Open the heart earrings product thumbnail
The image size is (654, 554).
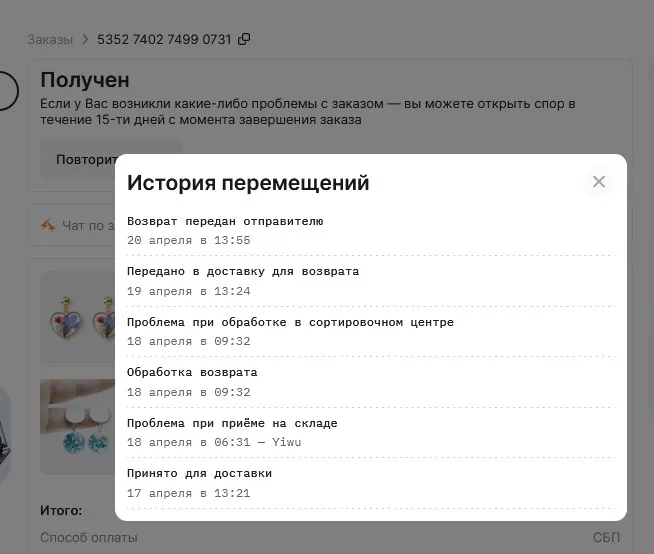pos(78,319)
